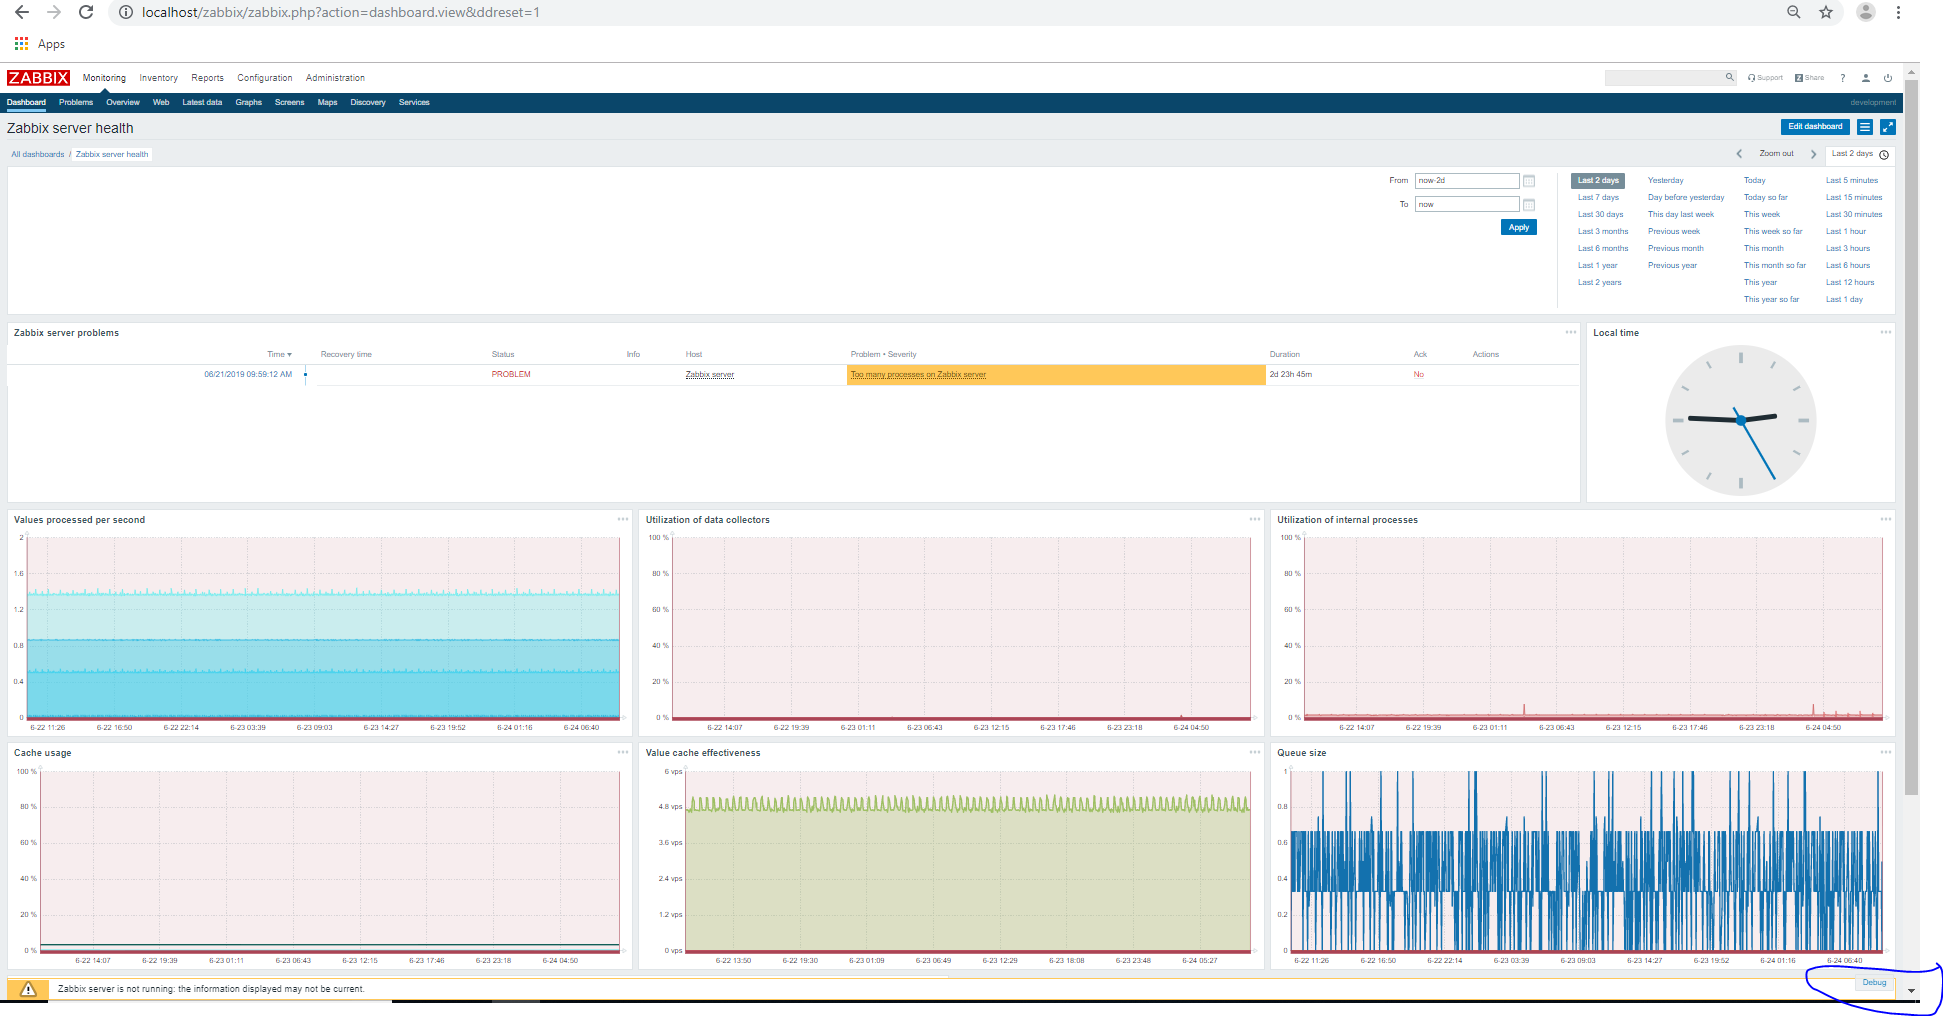Image resolution: width=1943 pixels, height=1016 pixels.
Task: Open the Support headset link
Action: coord(1765,77)
